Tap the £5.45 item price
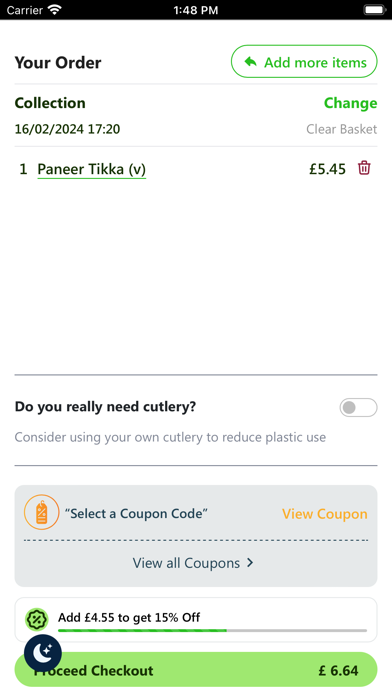Viewport: 392px width, 696px height. pyautogui.click(x=327, y=169)
